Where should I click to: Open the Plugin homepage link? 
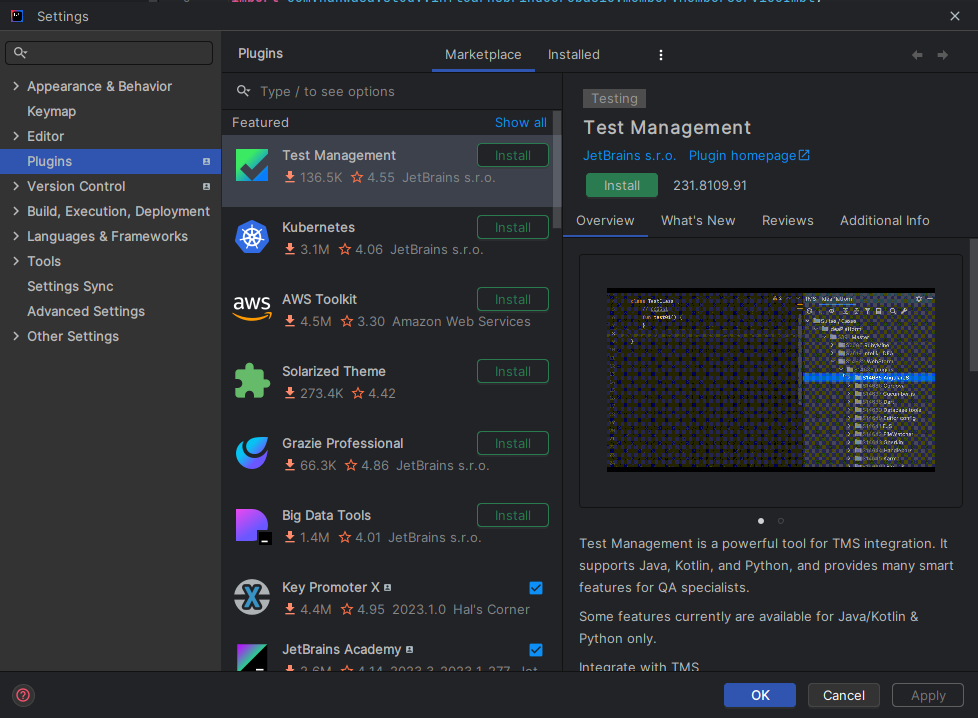pyautogui.click(x=748, y=155)
